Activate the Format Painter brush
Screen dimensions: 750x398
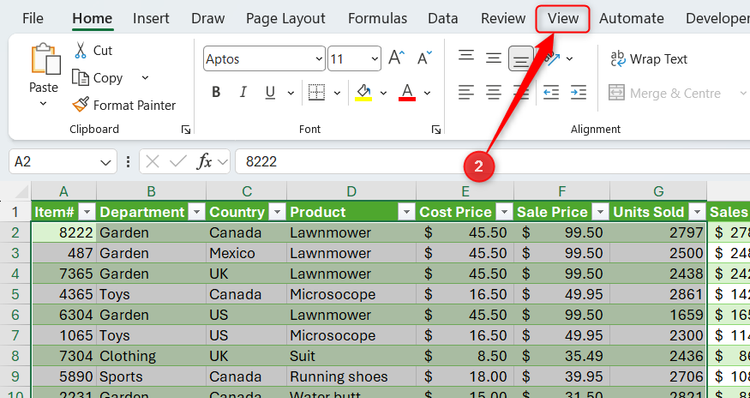click(x=80, y=105)
